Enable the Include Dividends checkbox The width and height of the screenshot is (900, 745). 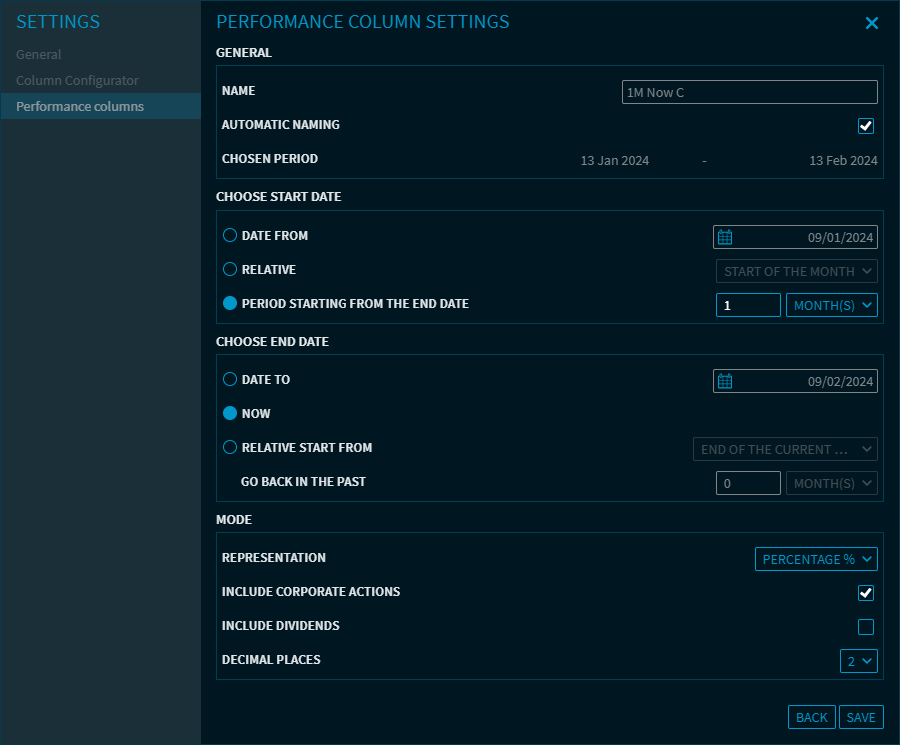pos(866,627)
